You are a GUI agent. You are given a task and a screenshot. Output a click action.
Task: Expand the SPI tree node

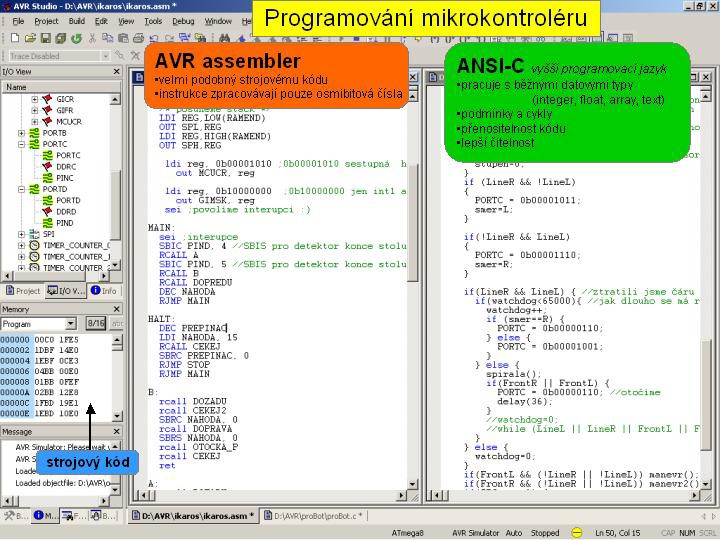(x=22, y=234)
